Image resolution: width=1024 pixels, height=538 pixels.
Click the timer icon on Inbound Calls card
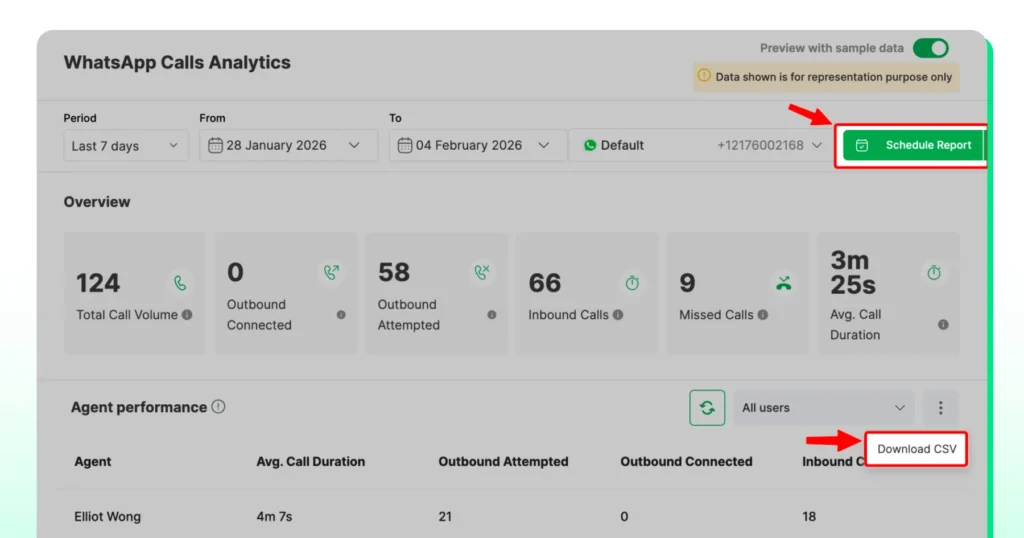point(632,283)
